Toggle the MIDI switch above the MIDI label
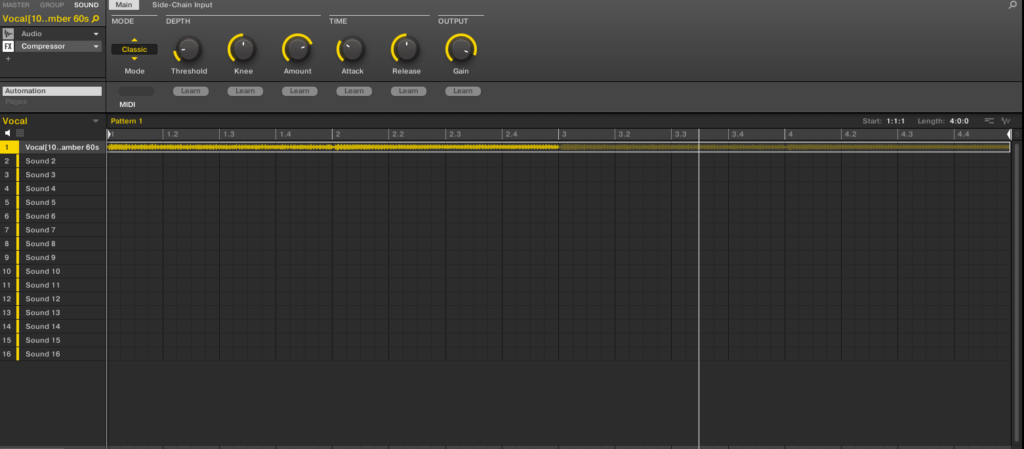 pos(136,91)
